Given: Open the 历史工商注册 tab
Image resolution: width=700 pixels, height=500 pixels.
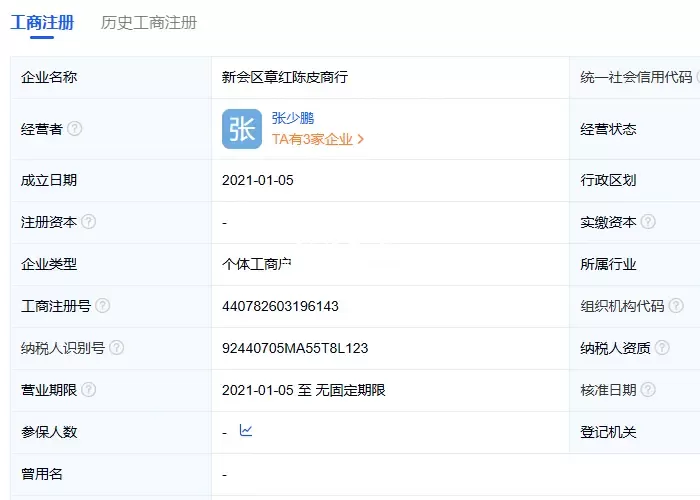Looking at the screenshot, I should (x=149, y=22).
